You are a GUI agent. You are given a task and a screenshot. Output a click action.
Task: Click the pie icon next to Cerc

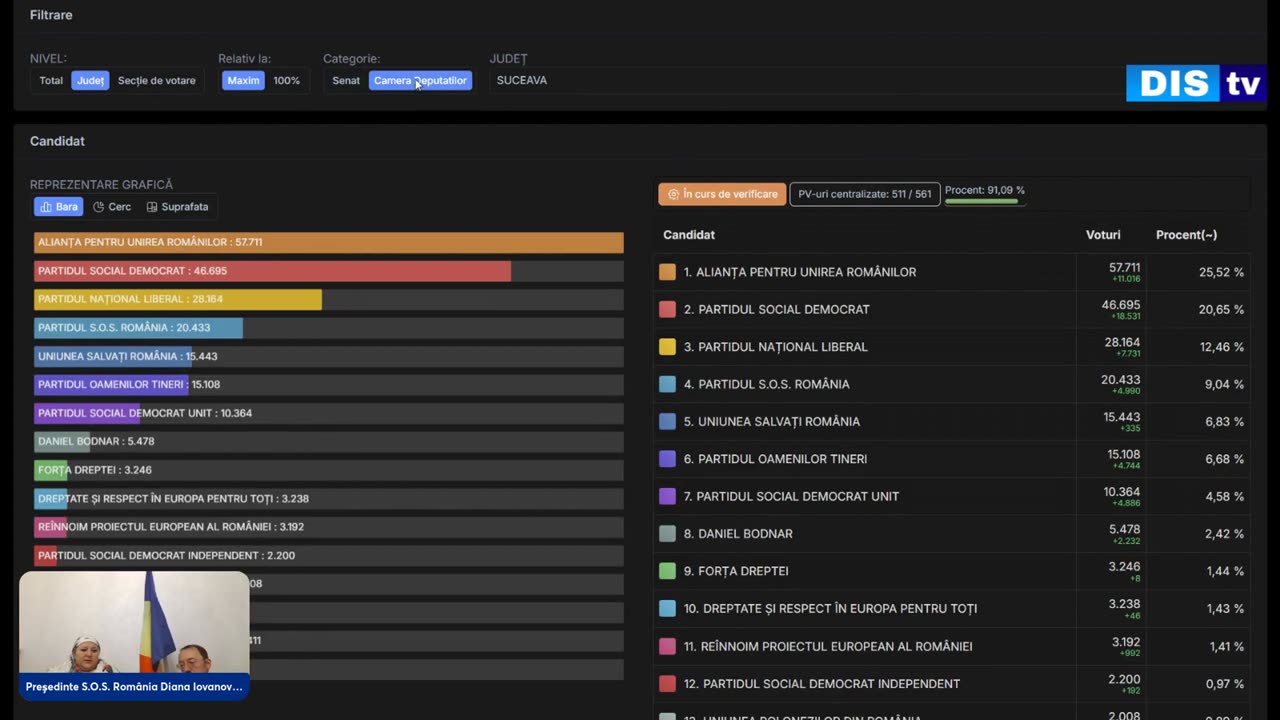[x=99, y=207]
